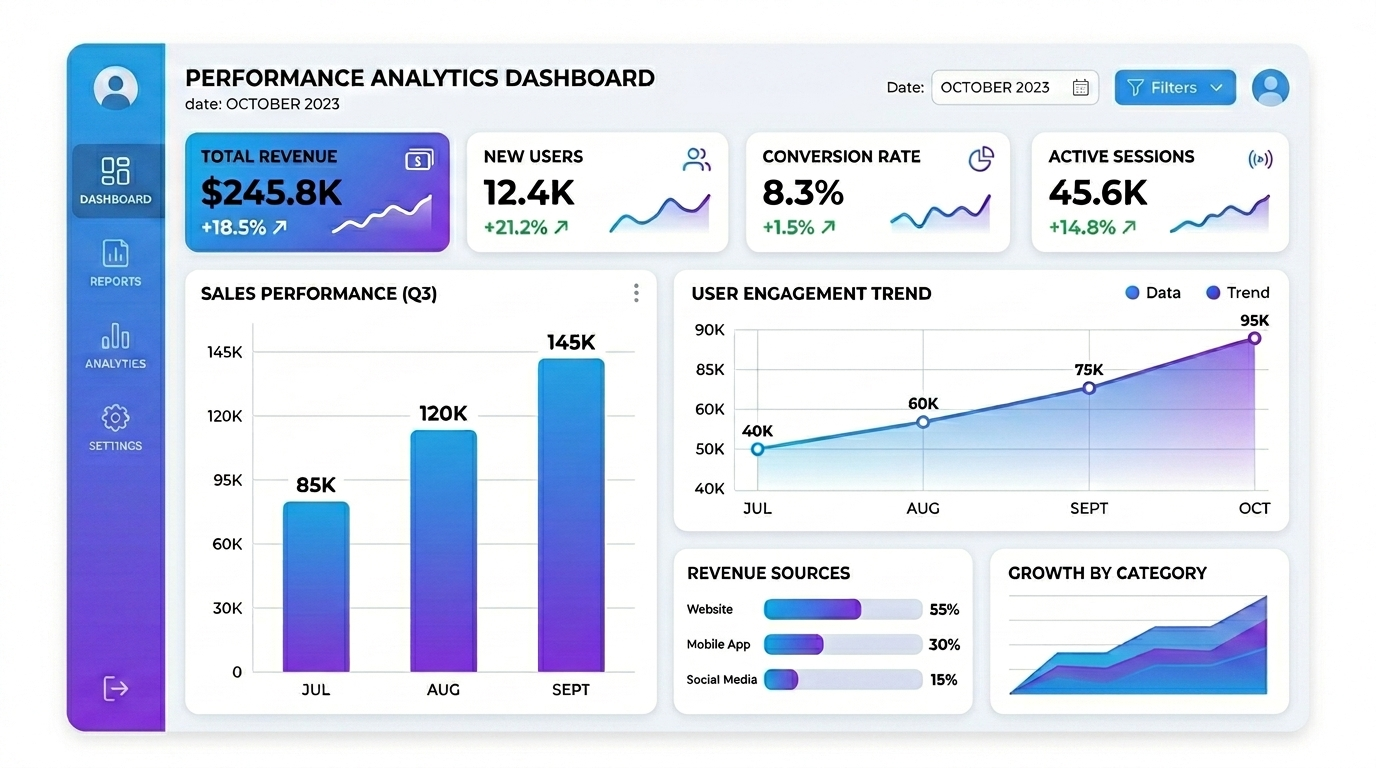Click the Active Sessions sparkline
Screen dimensions: 1376x768
[x=1219, y=213]
